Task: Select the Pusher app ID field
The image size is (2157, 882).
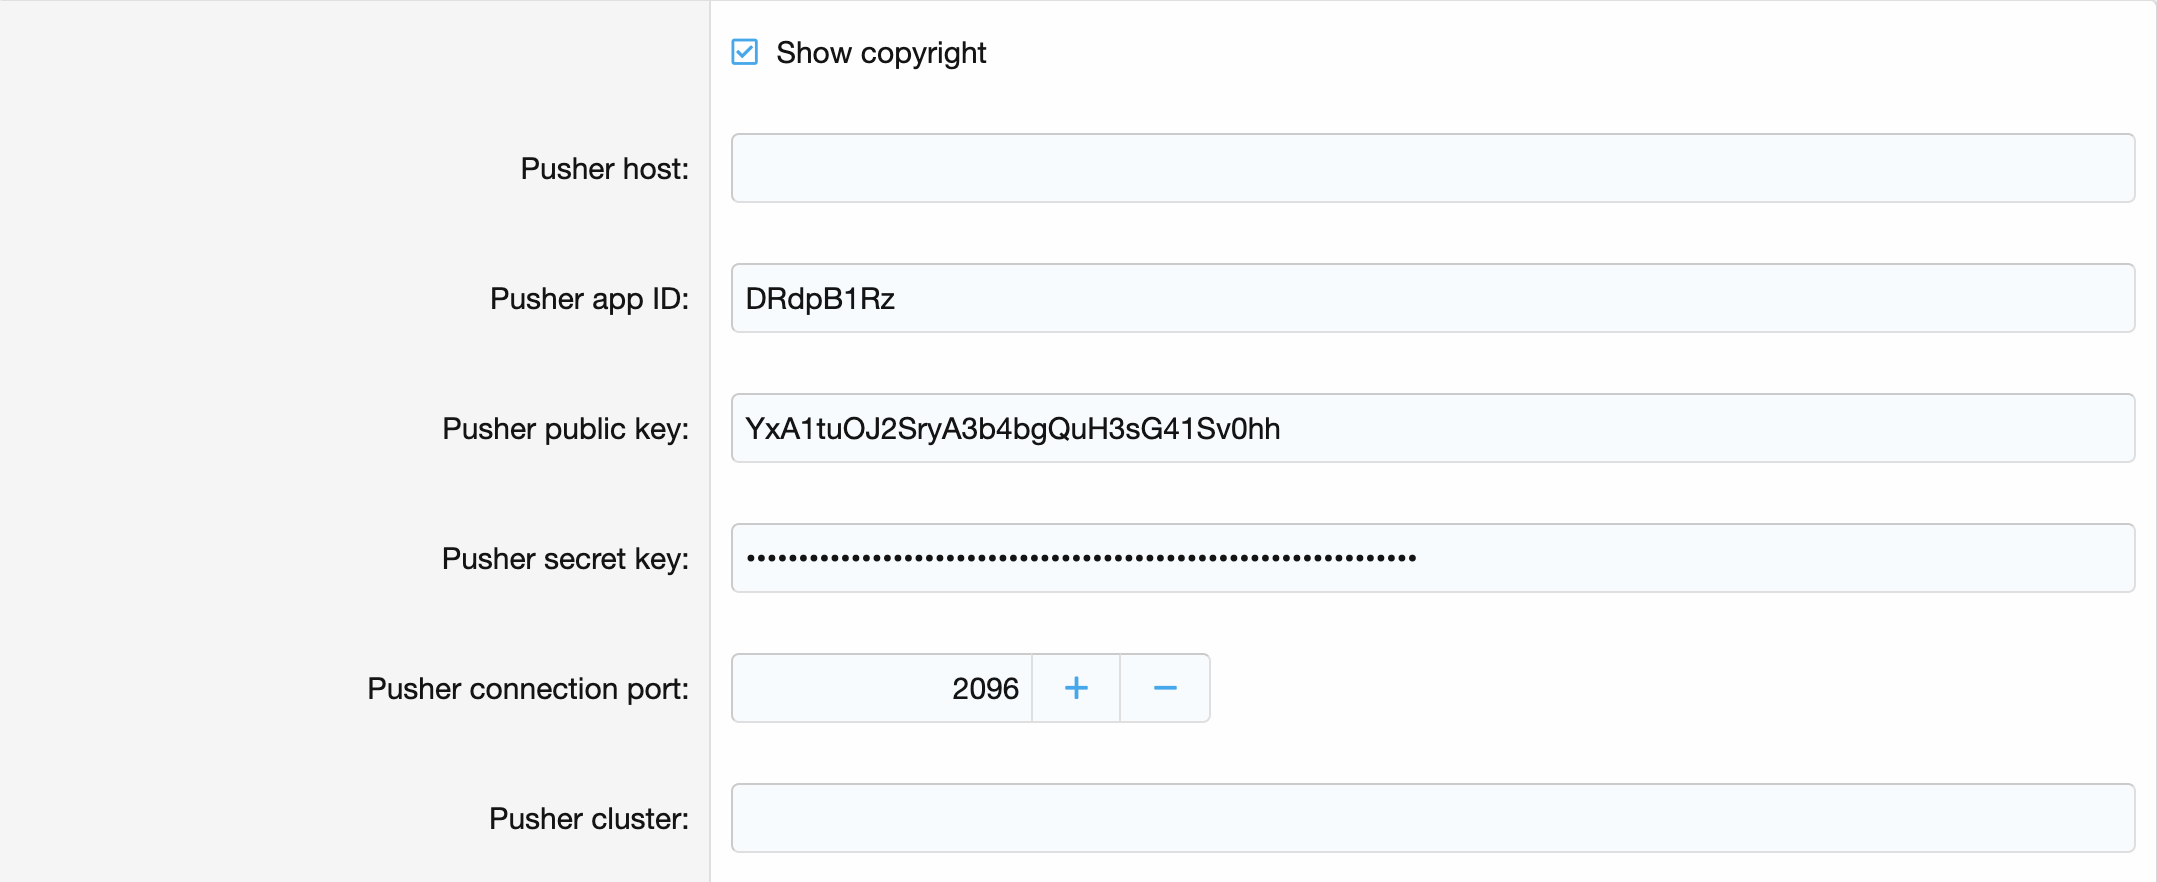Action: [1430, 298]
